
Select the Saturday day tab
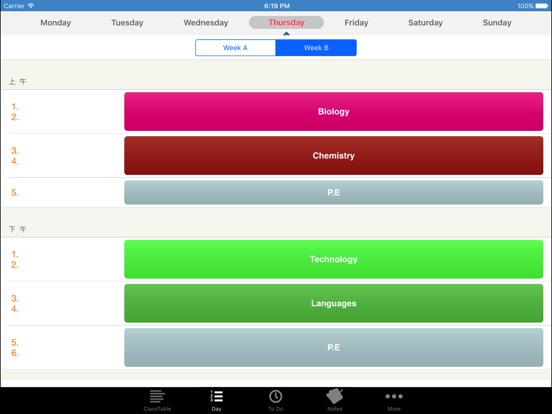[x=425, y=23]
